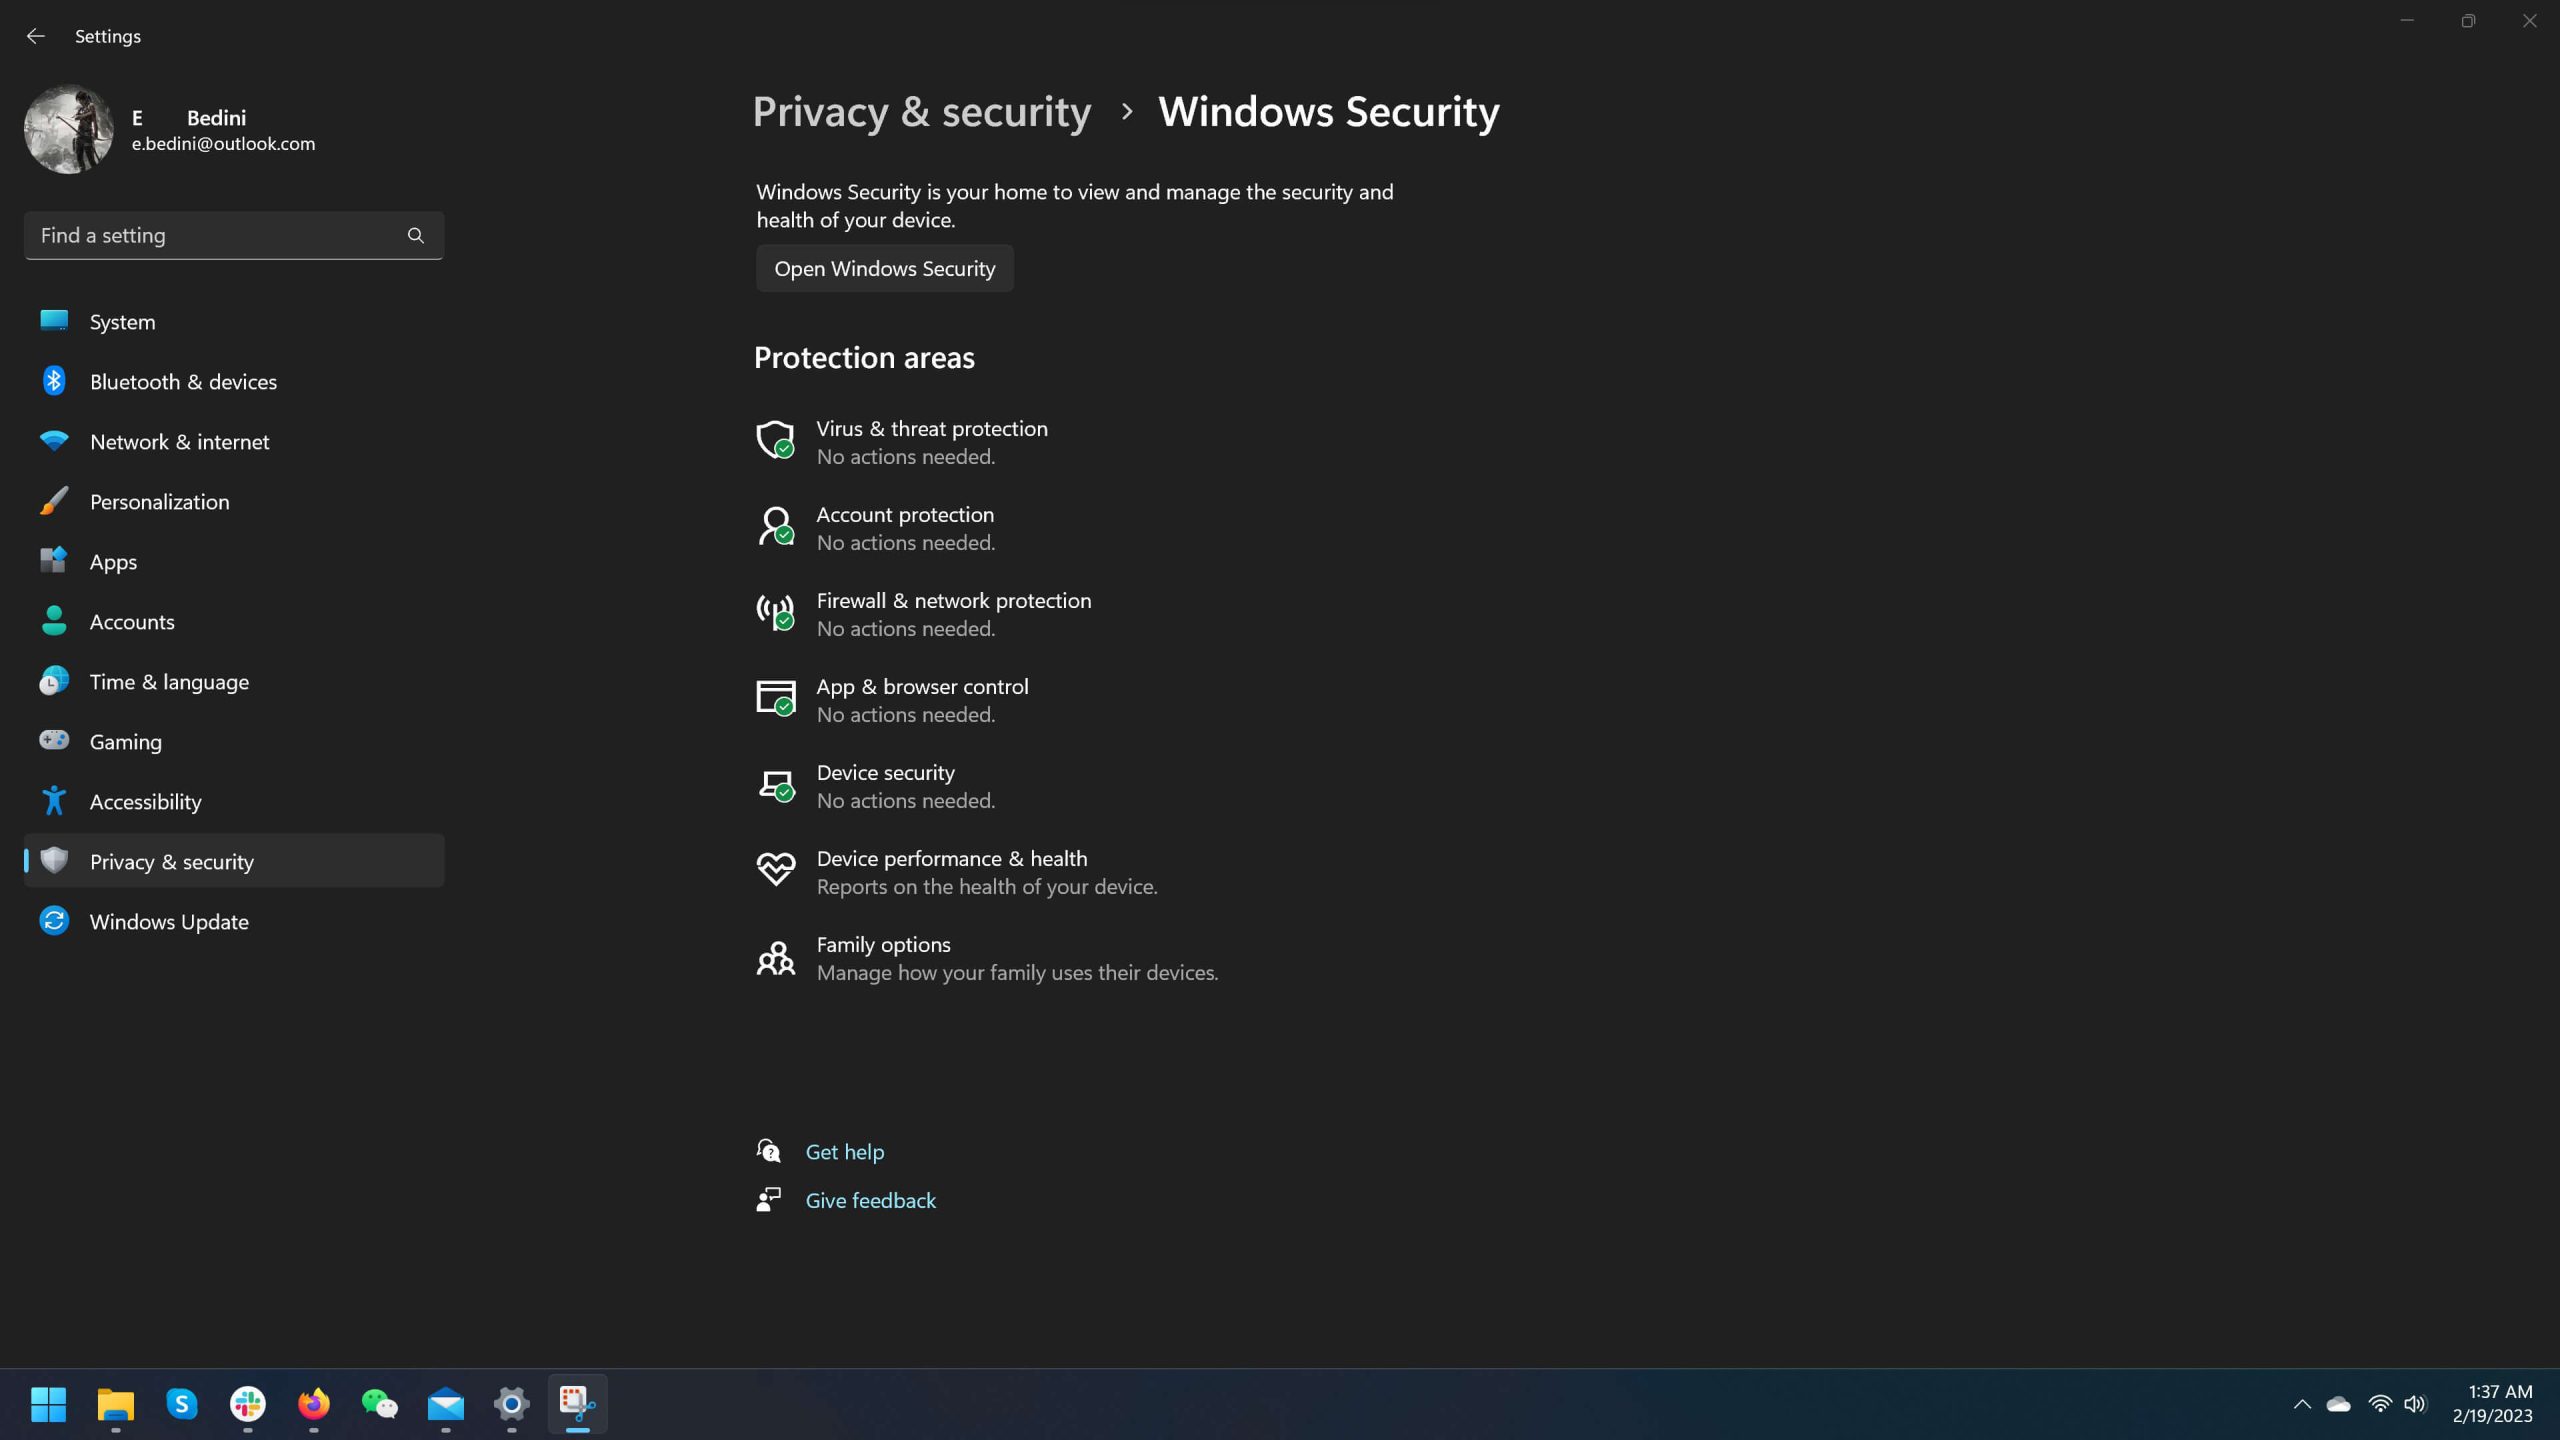Click the Get help link

845,1152
